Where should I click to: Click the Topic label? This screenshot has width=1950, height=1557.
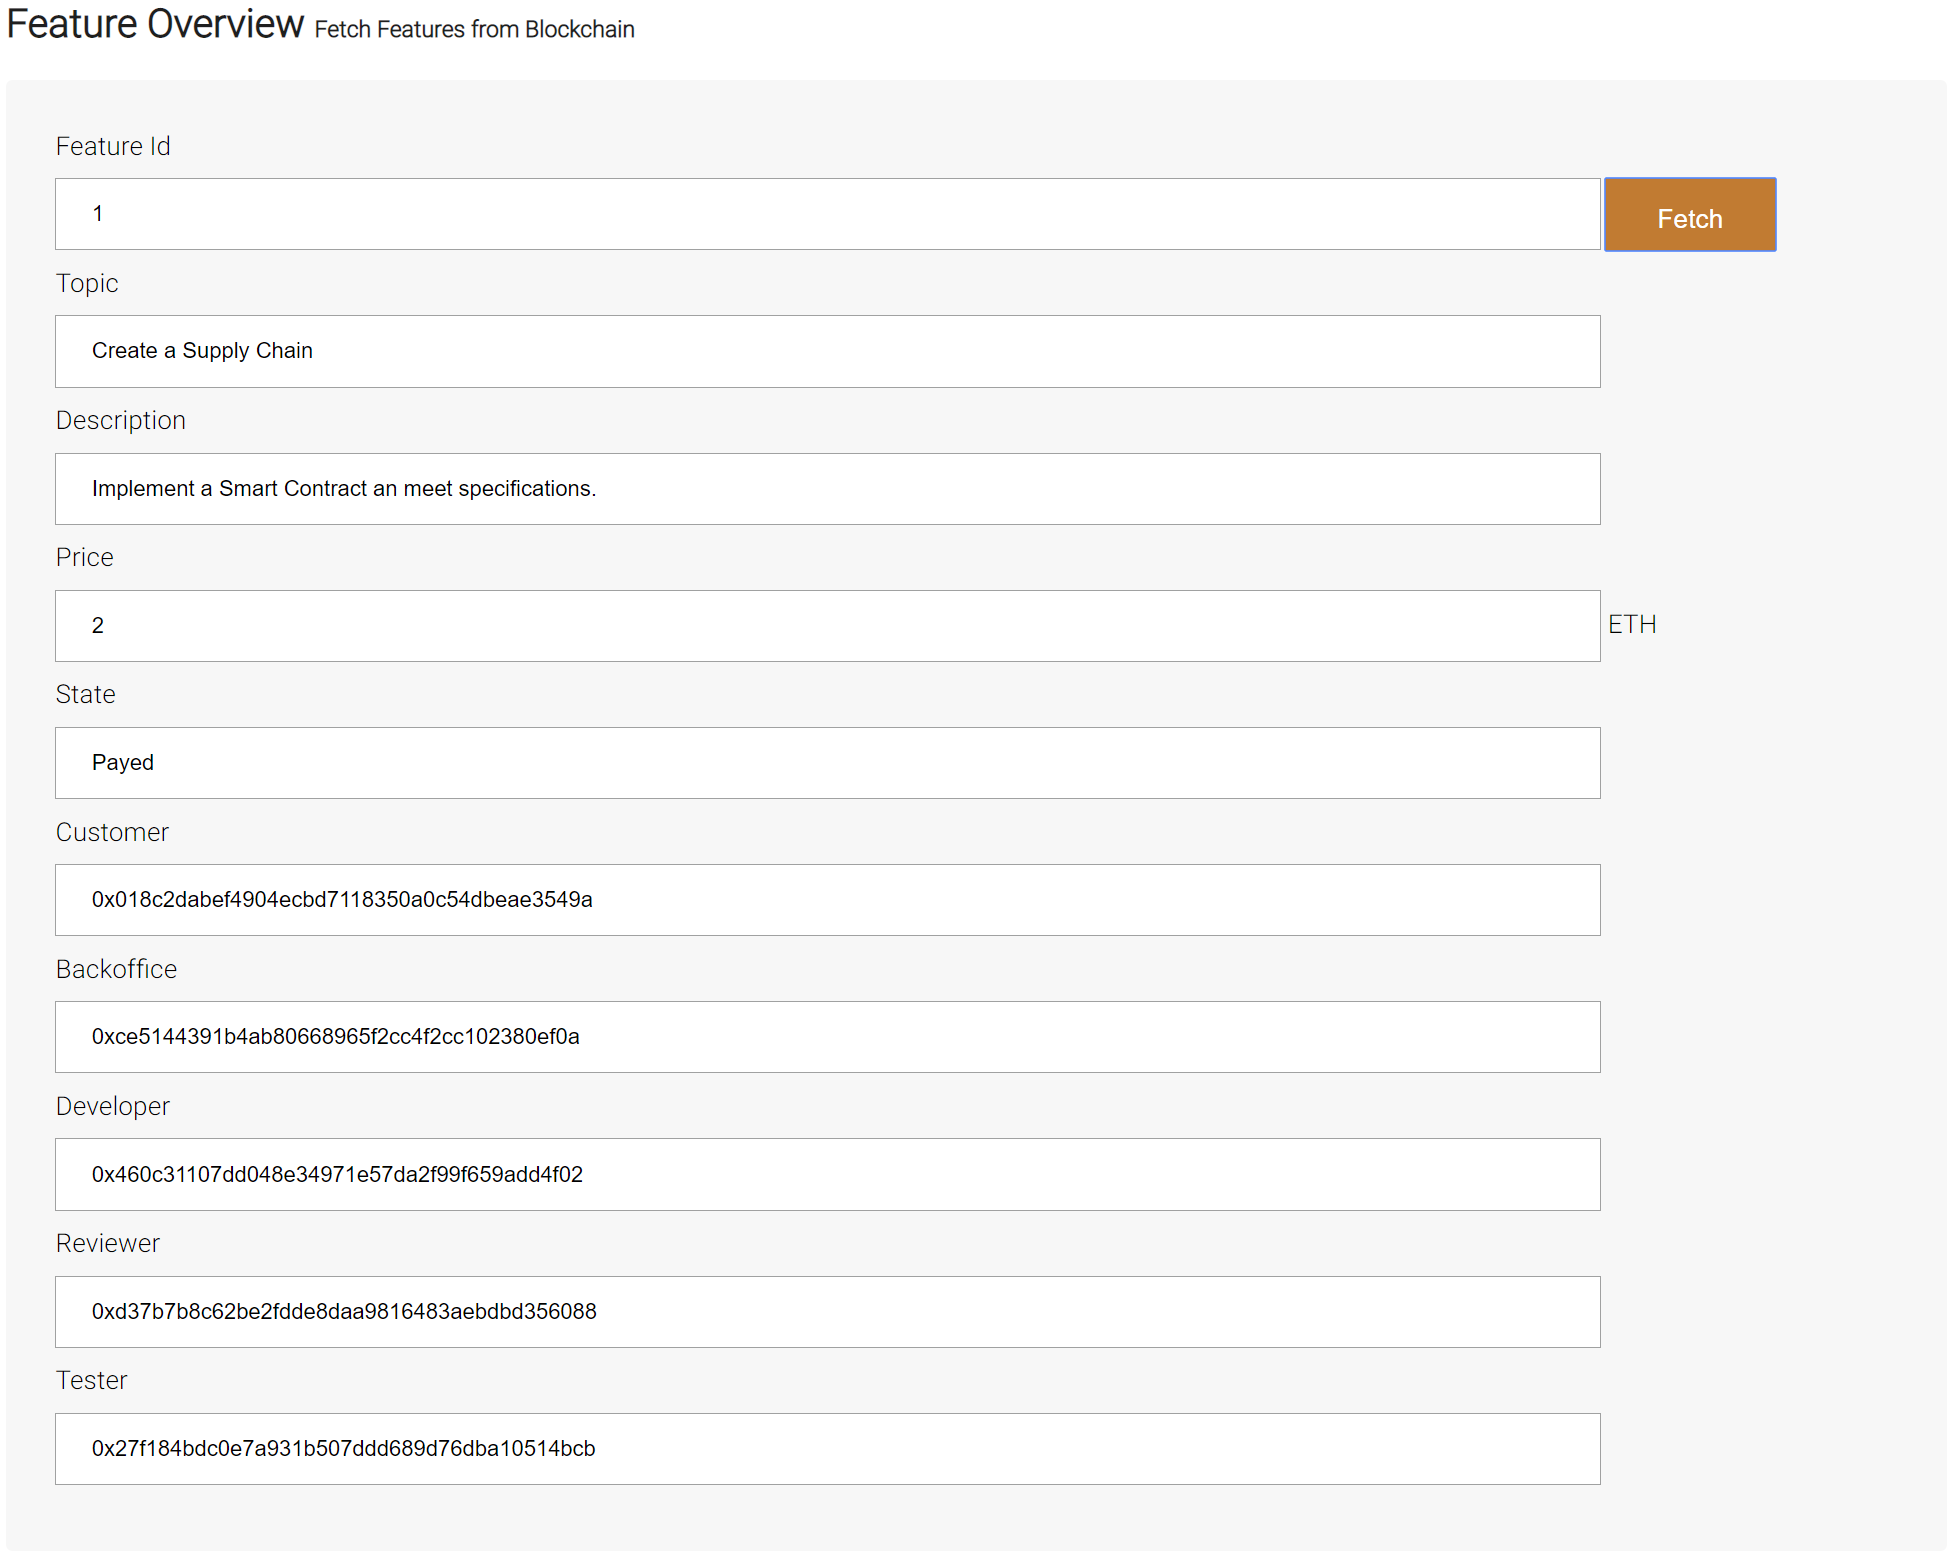pos(87,283)
